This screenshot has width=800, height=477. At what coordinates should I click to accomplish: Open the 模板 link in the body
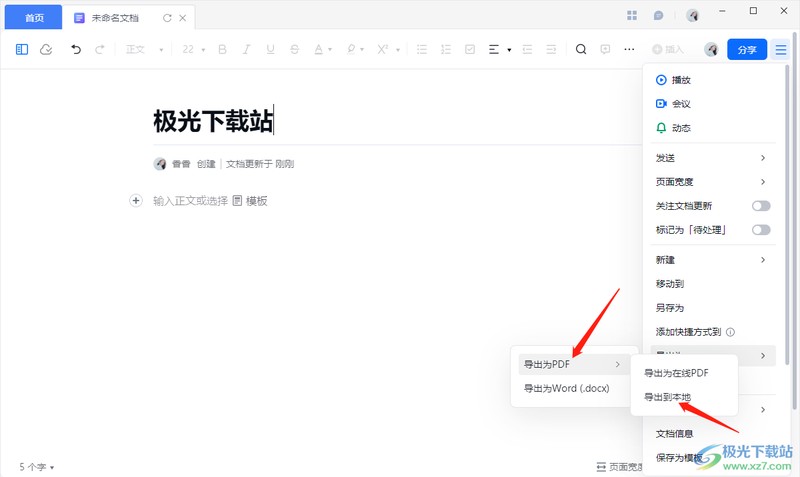pos(250,201)
